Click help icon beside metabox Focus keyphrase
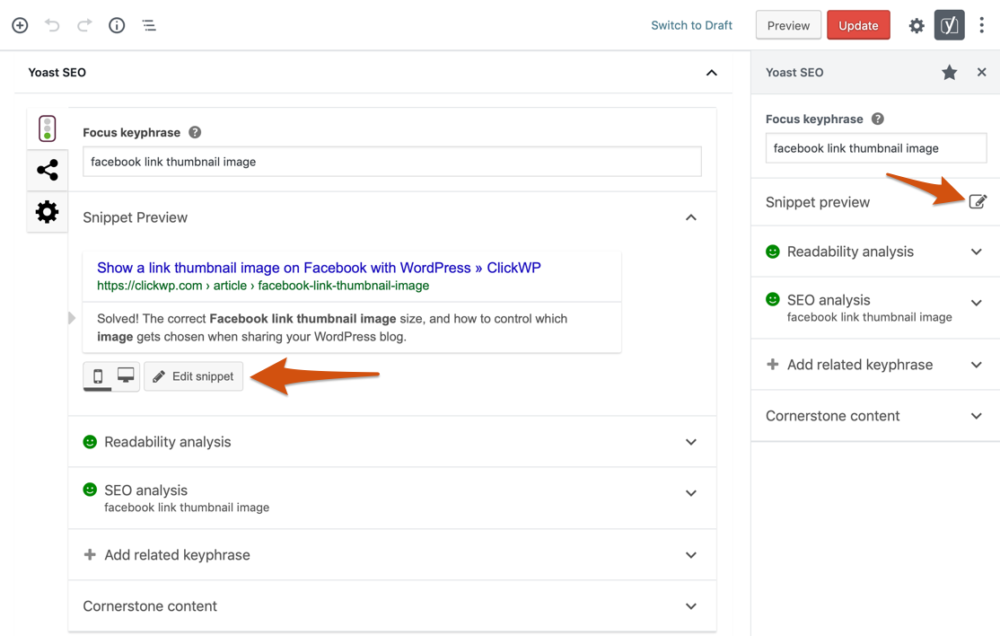Image resolution: width=1000 pixels, height=636 pixels. (x=195, y=133)
